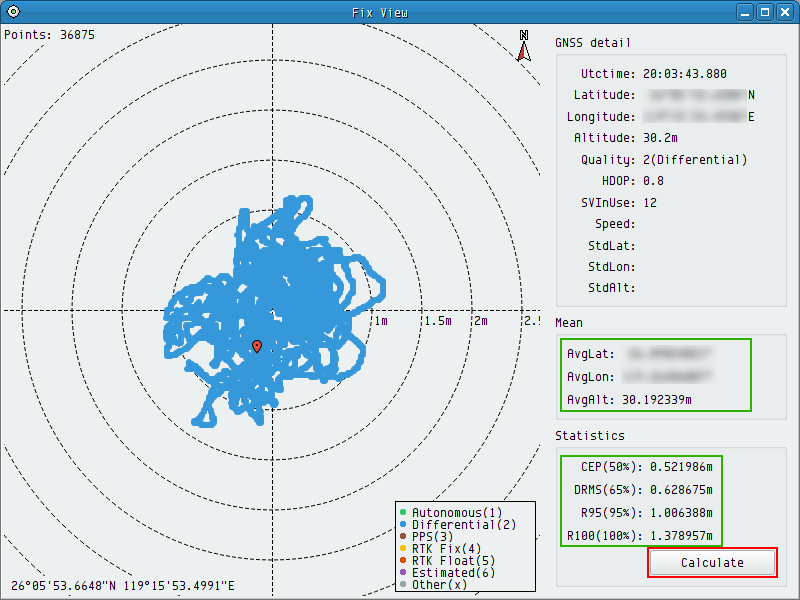Click the Mean section heading
800x600 pixels.
pyautogui.click(x=569, y=323)
